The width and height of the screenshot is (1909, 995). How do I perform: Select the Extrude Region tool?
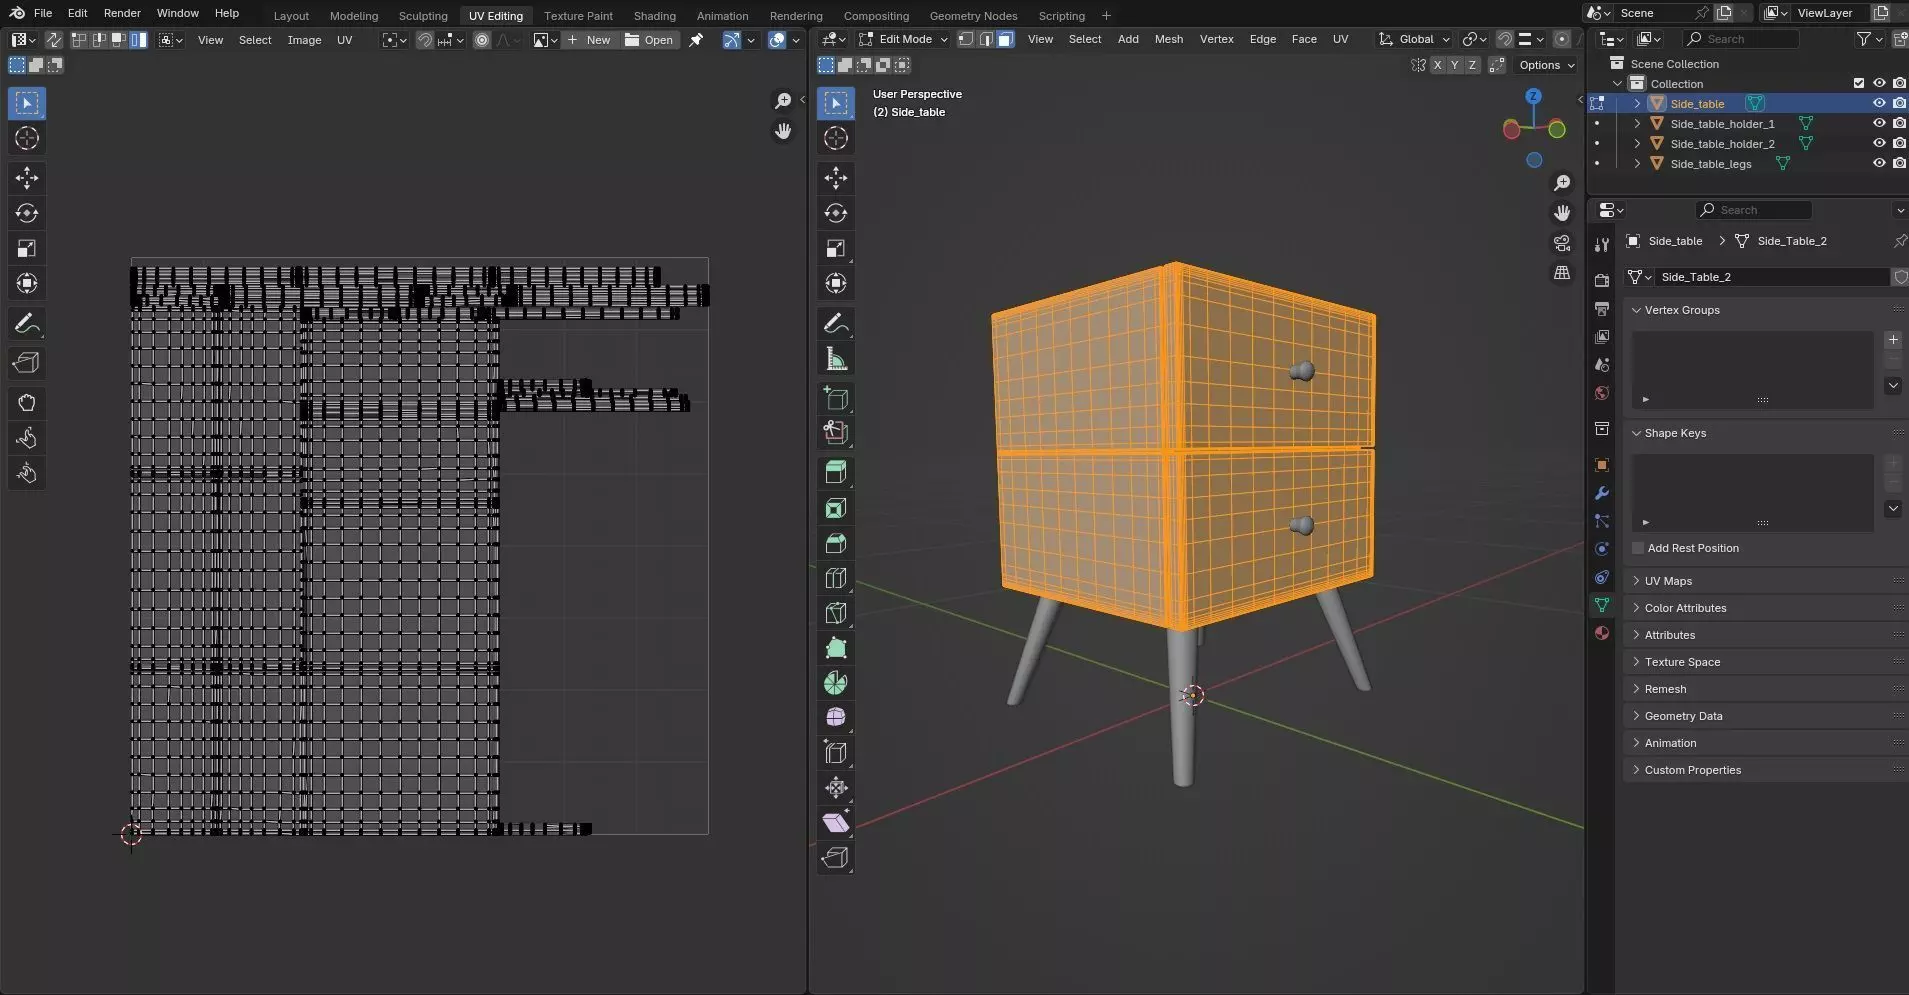pyautogui.click(x=836, y=472)
